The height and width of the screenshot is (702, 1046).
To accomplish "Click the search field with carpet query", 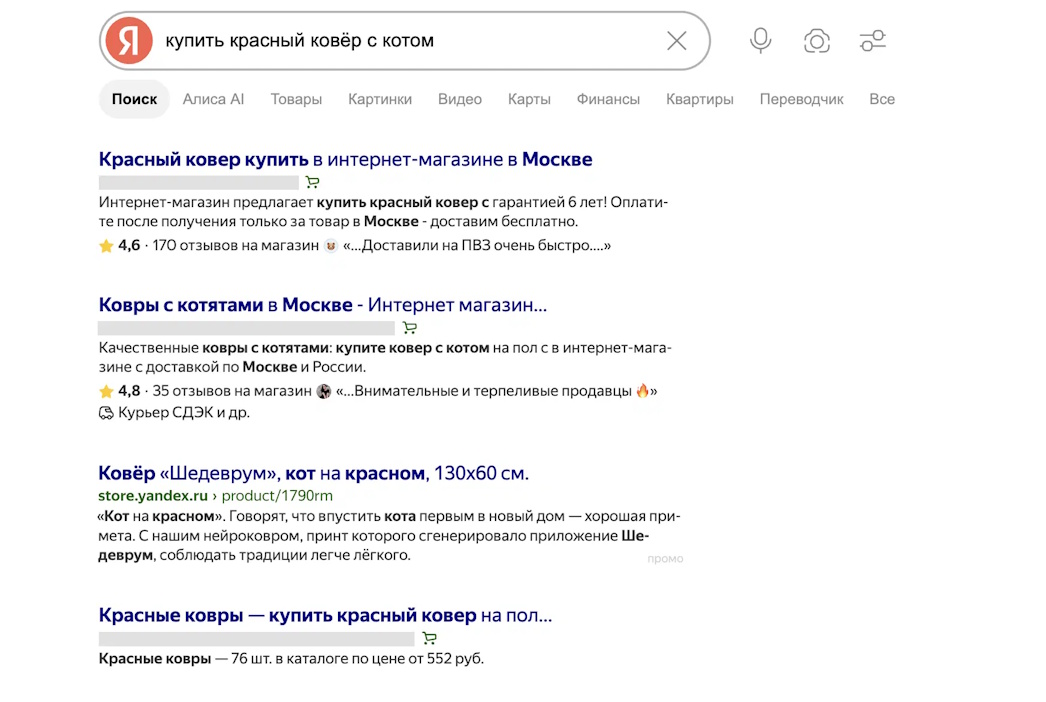I will point(407,41).
